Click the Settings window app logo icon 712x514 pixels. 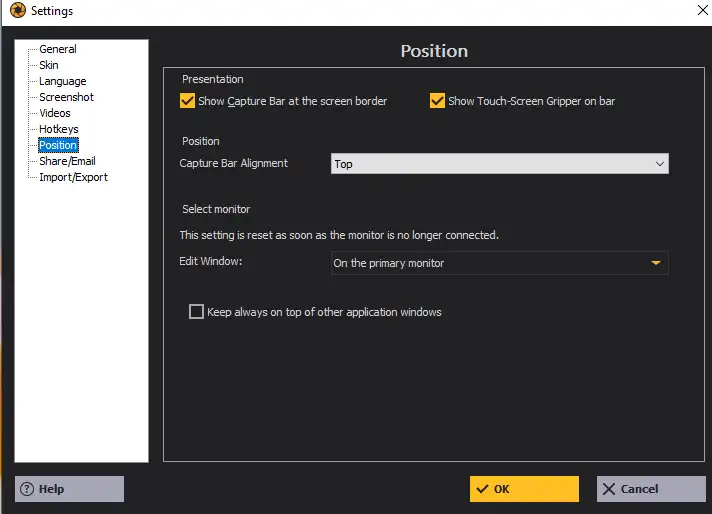(x=18, y=10)
